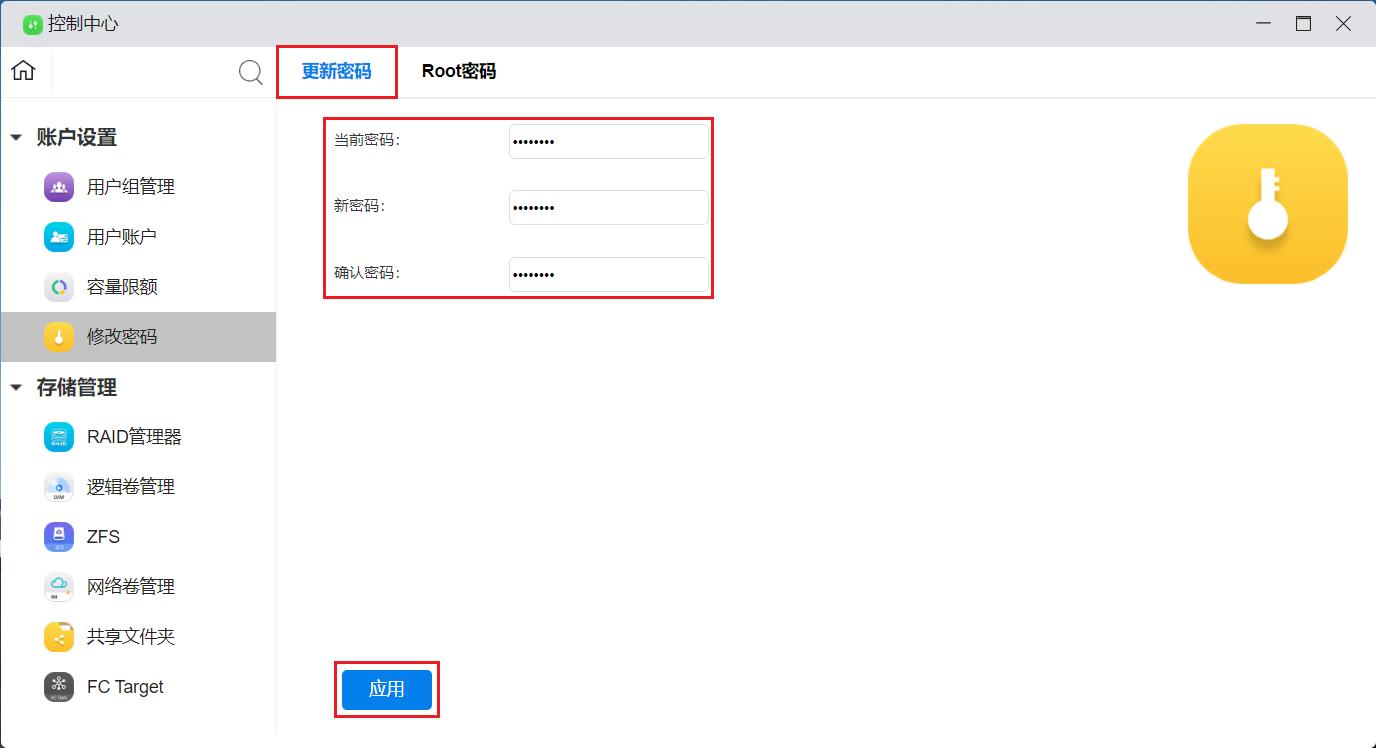1376x748 pixels.
Task: Open 用户账户 via its blue icon
Action: [59, 237]
